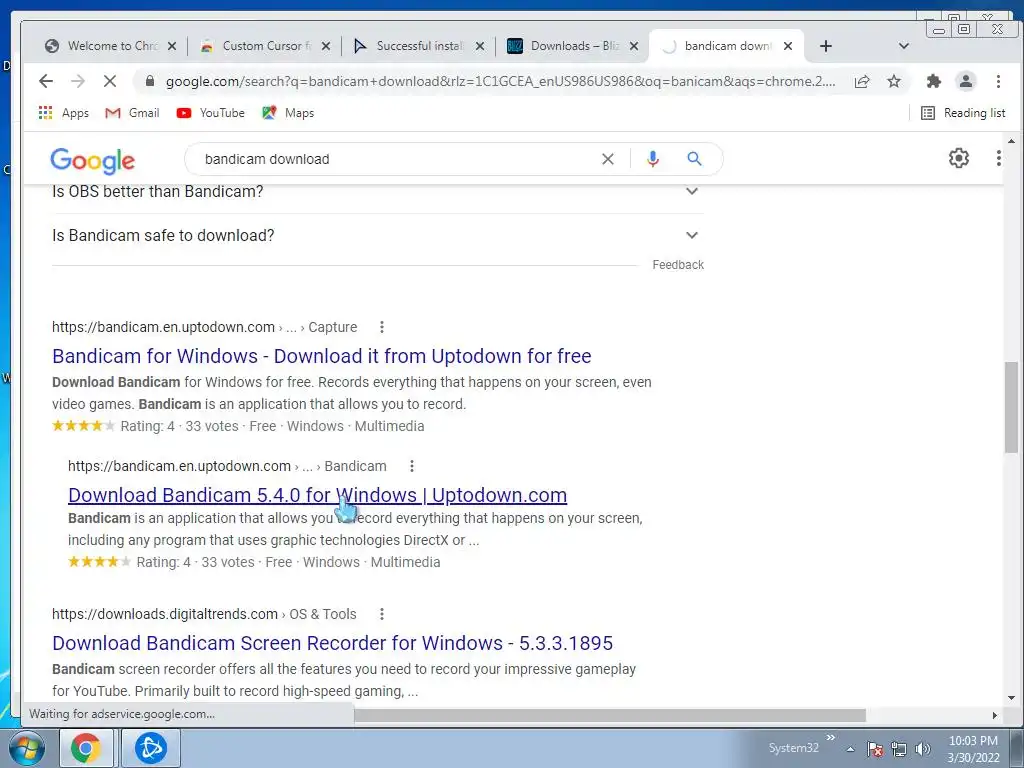Clear the search box with X

click(607, 159)
